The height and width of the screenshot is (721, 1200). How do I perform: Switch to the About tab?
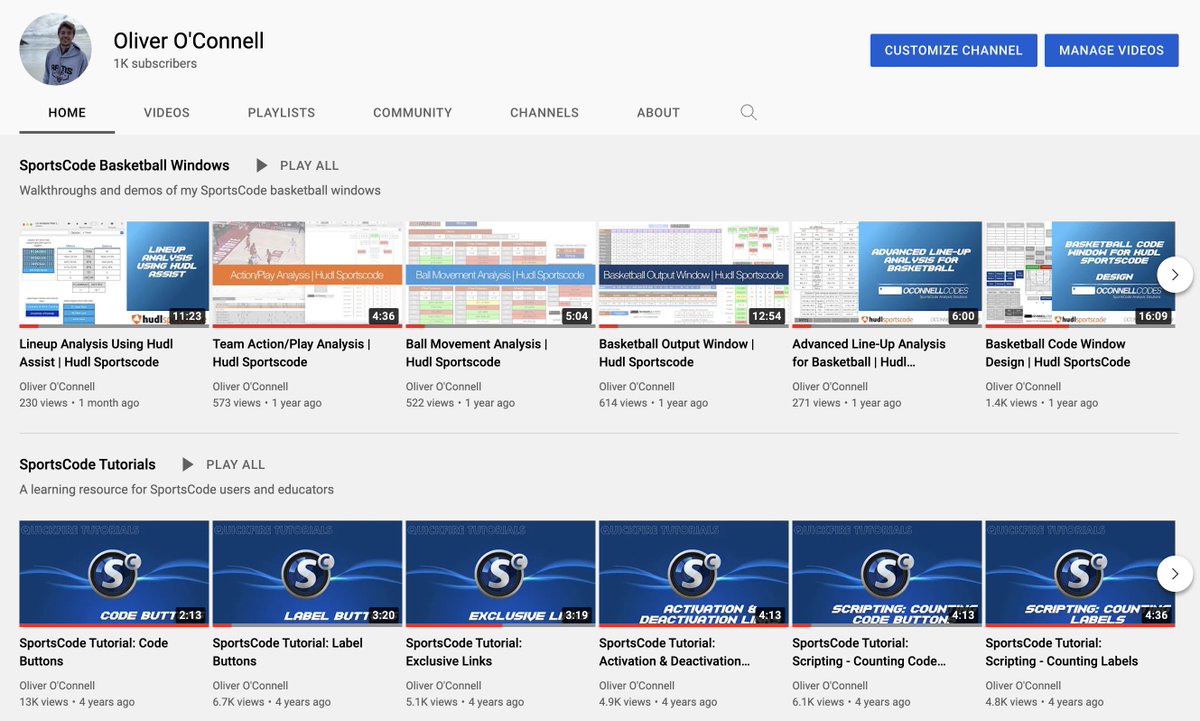pos(658,113)
